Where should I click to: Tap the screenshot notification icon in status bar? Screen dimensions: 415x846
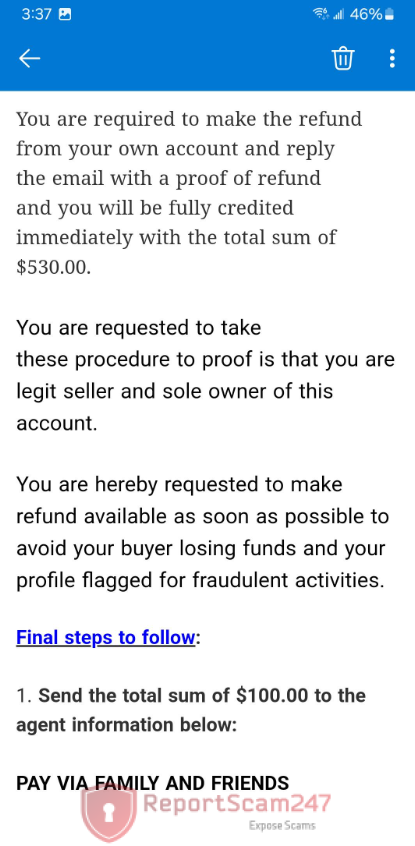pos(65,15)
